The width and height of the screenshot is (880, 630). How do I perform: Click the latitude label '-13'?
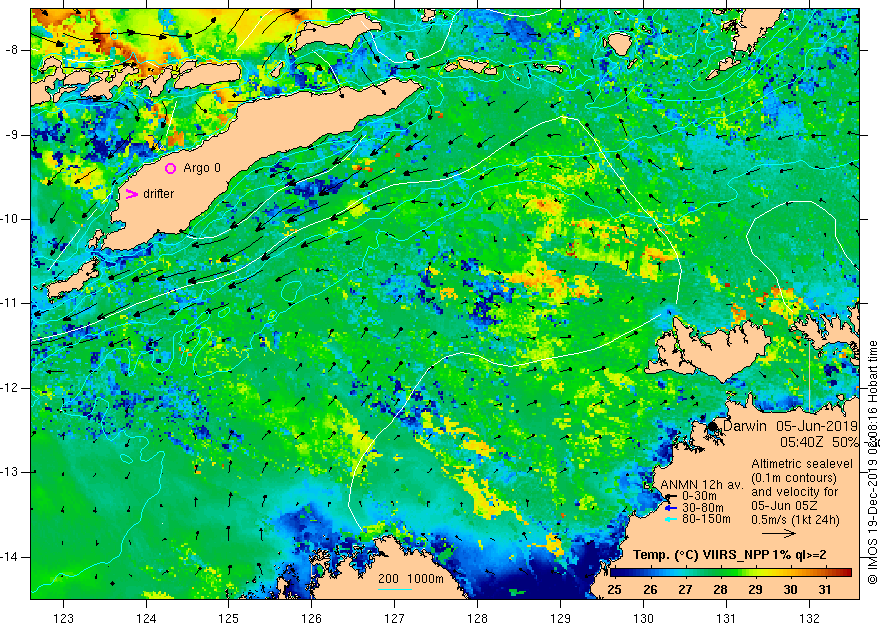pos(10,472)
